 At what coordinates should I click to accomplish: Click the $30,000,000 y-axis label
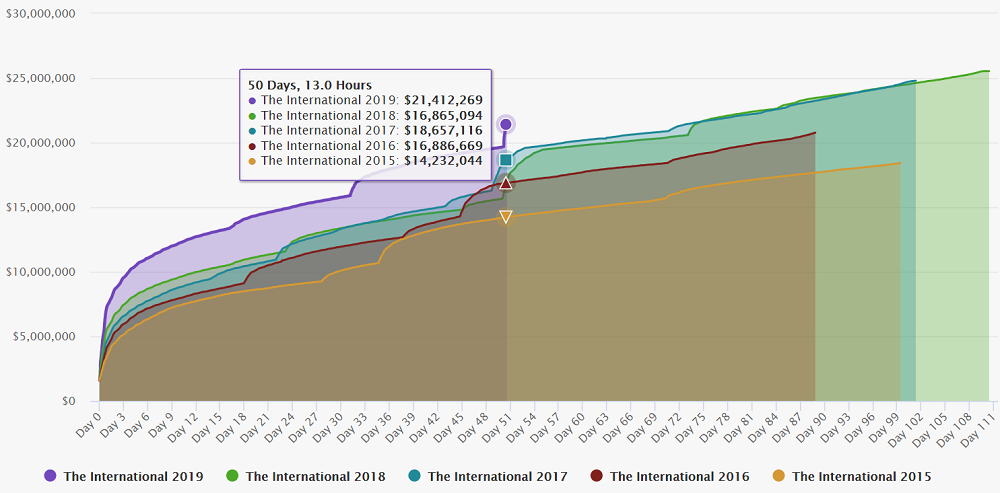click(40, 13)
